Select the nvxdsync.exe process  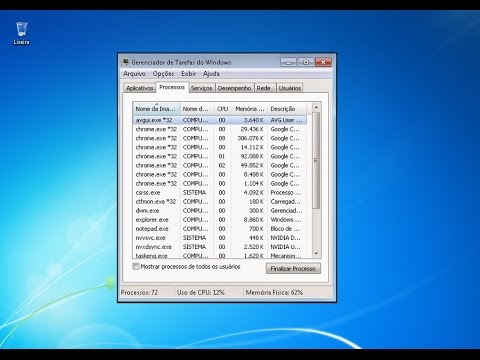tap(219, 247)
